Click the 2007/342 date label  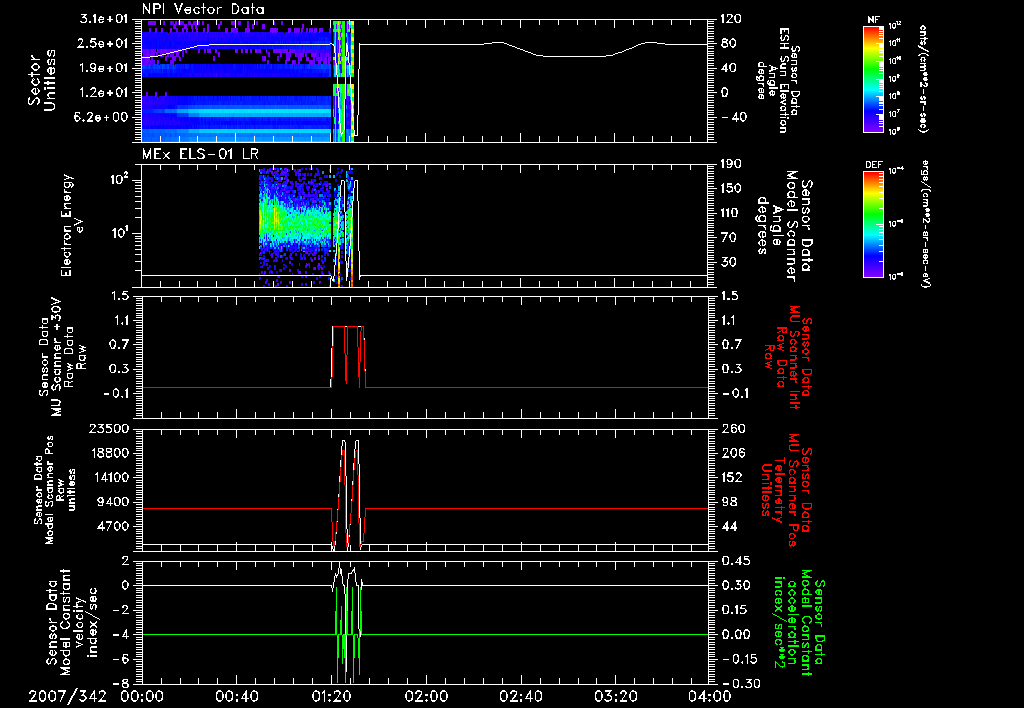point(67,696)
